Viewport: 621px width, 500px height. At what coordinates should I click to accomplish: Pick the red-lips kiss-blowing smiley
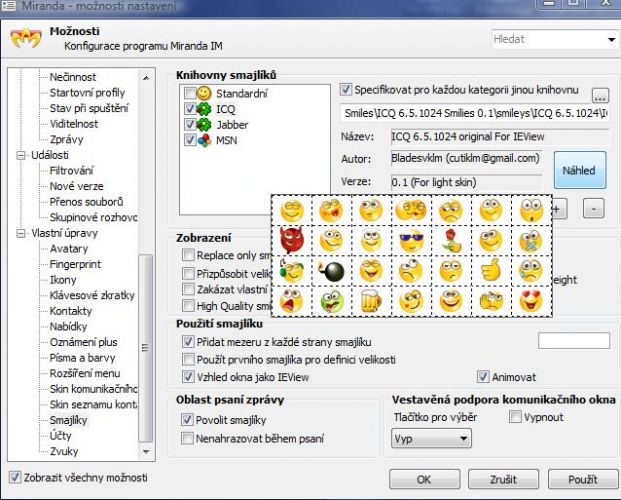(x=331, y=210)
